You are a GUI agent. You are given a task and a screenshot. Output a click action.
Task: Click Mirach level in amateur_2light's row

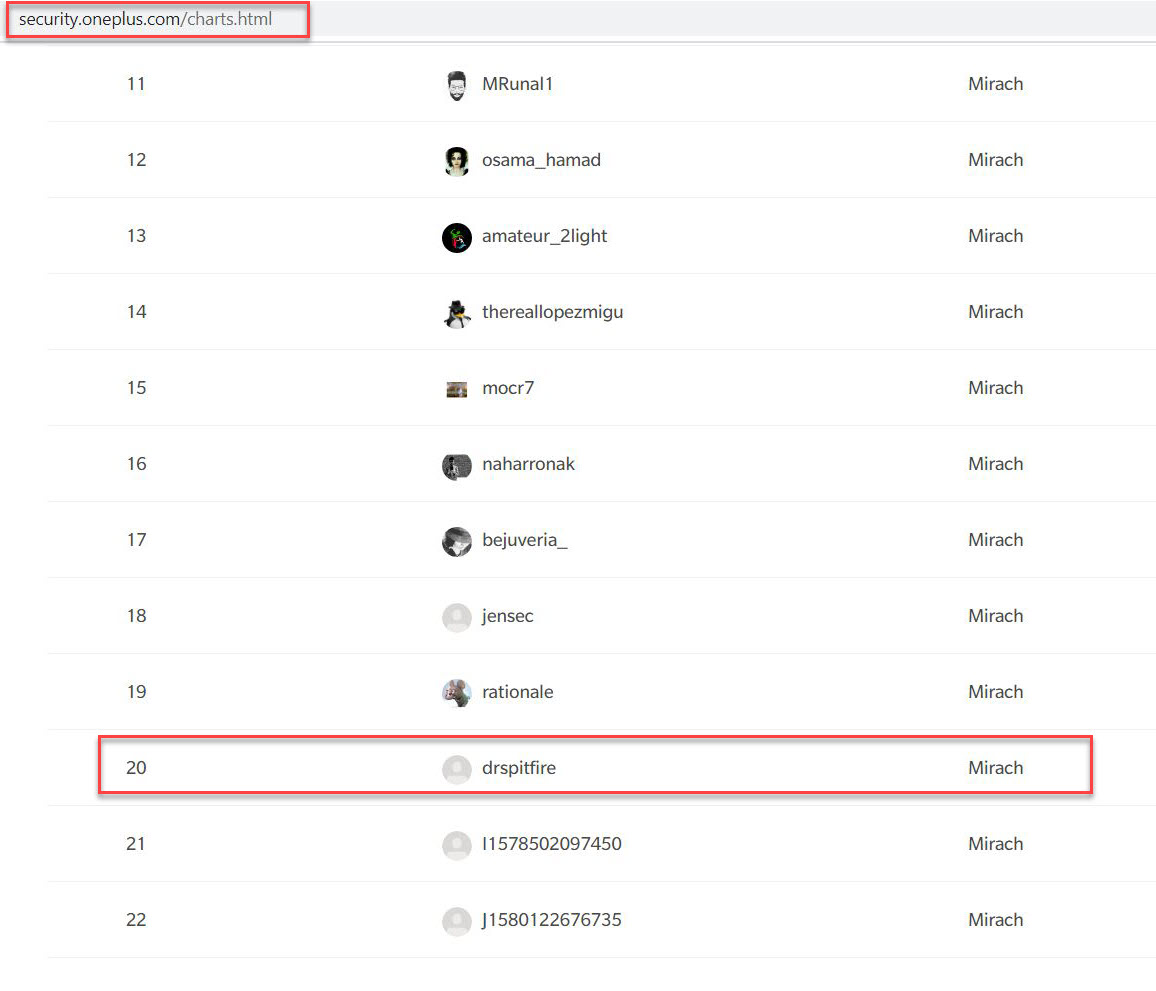pyautogui.click(x=995, y=236)
